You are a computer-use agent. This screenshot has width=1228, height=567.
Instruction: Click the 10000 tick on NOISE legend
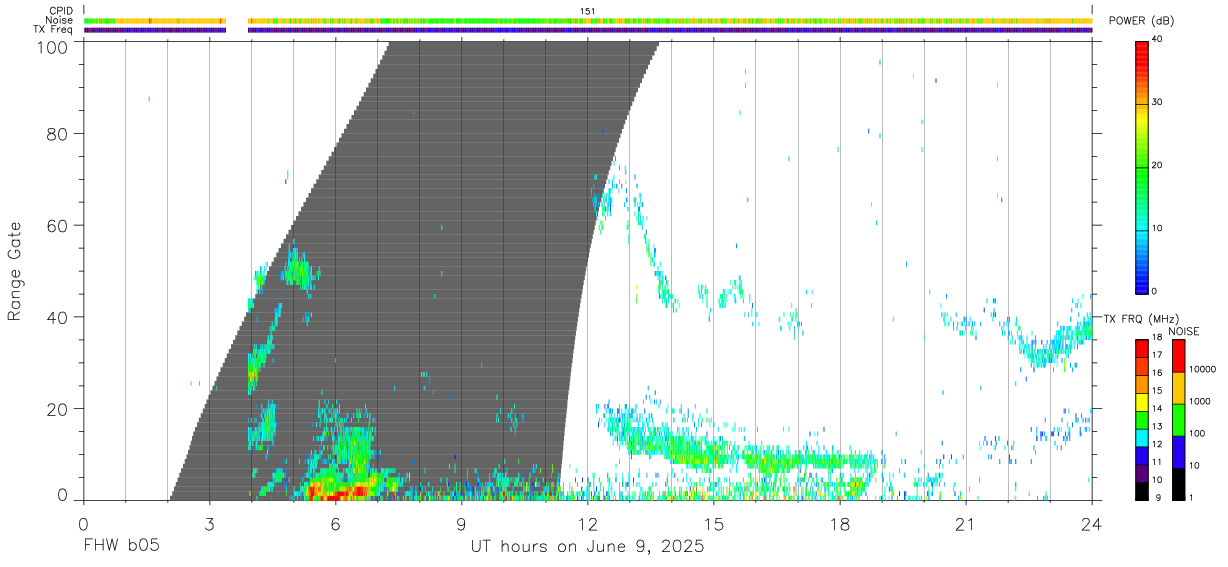1204,369
